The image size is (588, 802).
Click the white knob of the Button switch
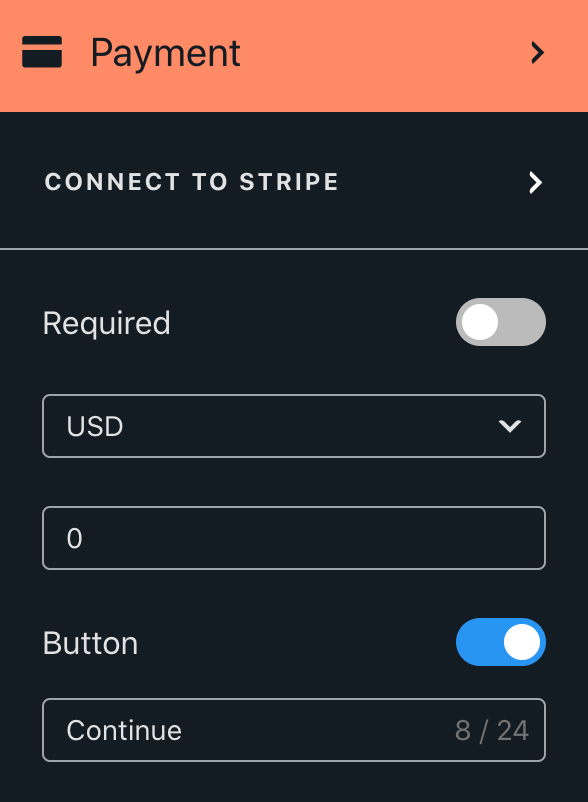tap(522, 642)
